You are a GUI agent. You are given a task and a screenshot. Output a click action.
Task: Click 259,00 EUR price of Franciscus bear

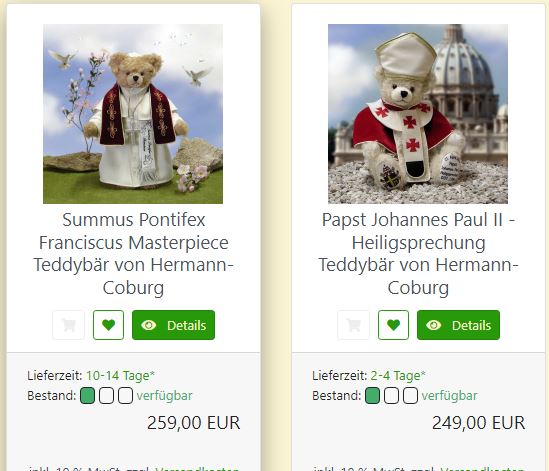194,423
